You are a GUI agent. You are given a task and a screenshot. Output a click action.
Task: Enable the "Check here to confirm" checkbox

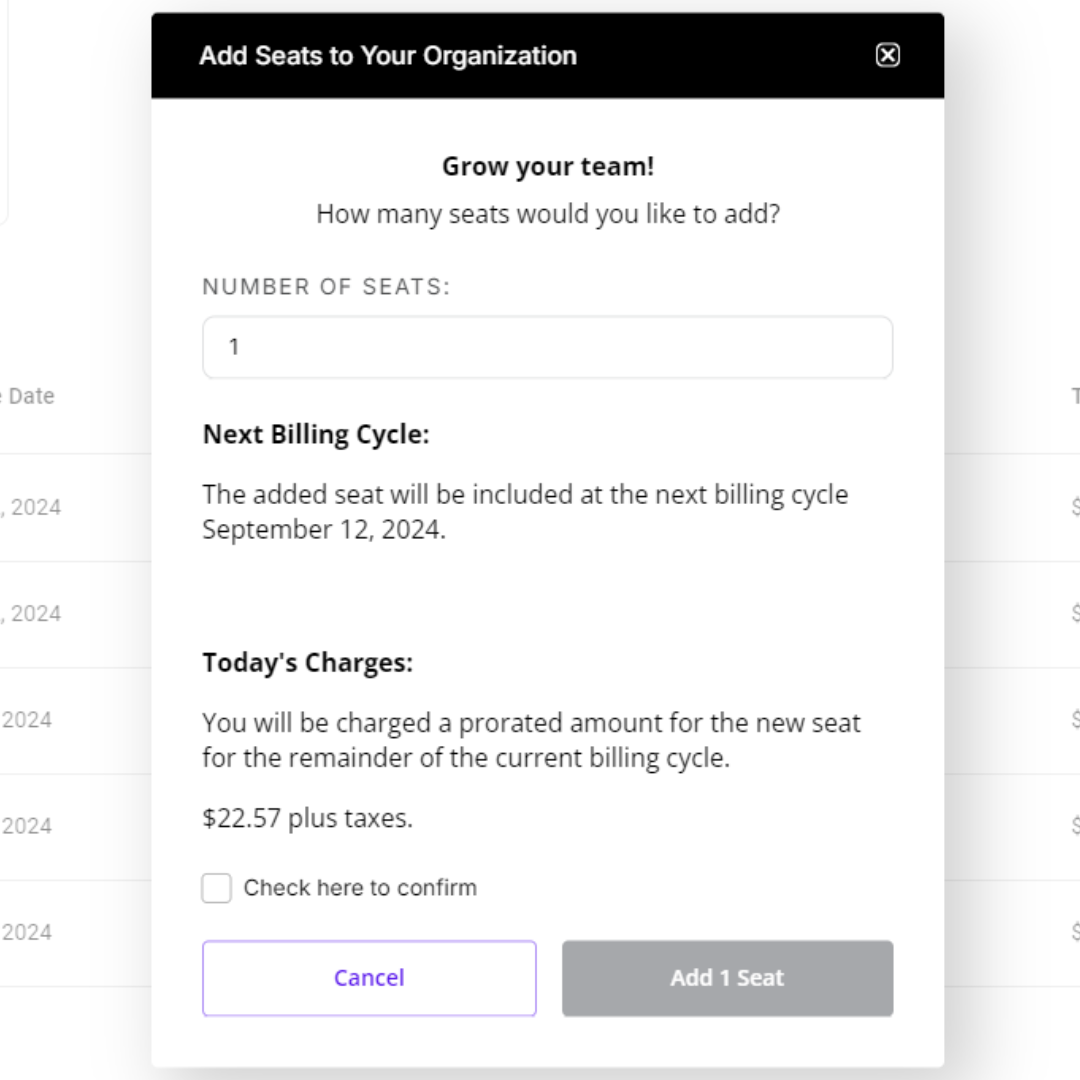(216, 888)
